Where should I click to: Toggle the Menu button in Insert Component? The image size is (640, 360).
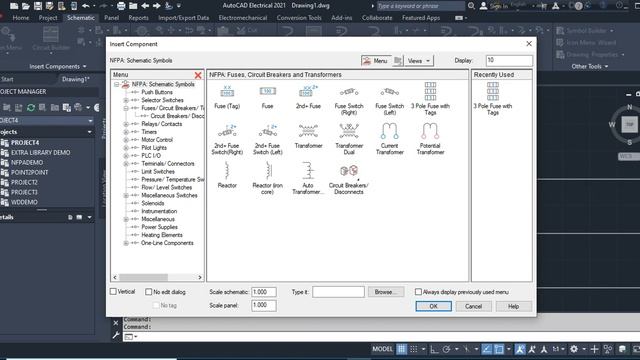pos(376,61)
